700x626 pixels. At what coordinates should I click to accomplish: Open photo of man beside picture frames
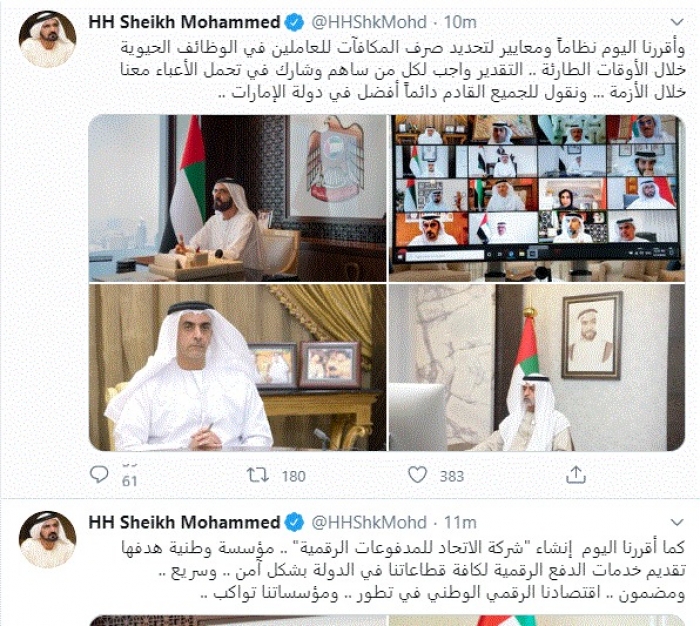pyautogui.click(x=238, y=367)
